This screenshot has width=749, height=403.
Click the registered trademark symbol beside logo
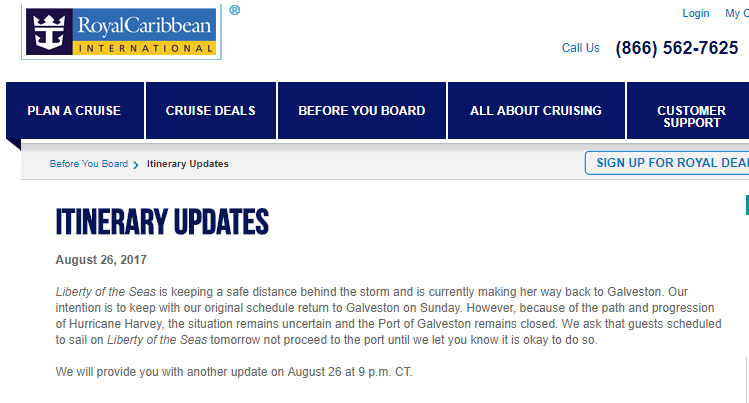pyautogui.click(x=235, y=10)
